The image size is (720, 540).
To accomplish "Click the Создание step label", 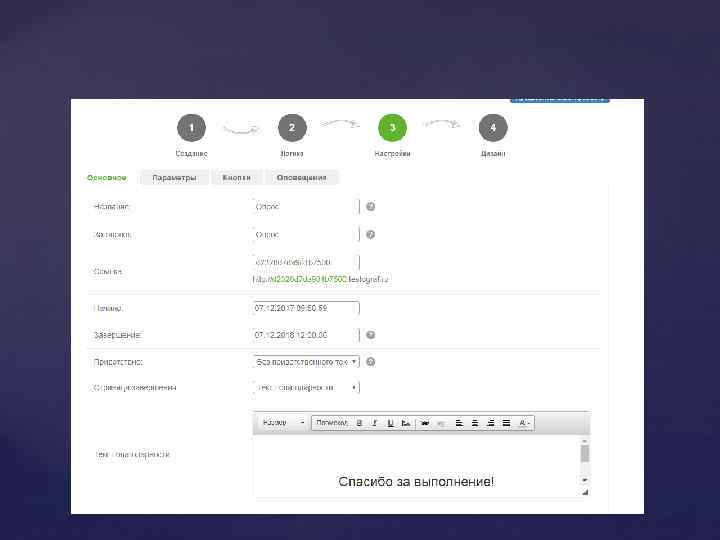I will click(191, 153).
